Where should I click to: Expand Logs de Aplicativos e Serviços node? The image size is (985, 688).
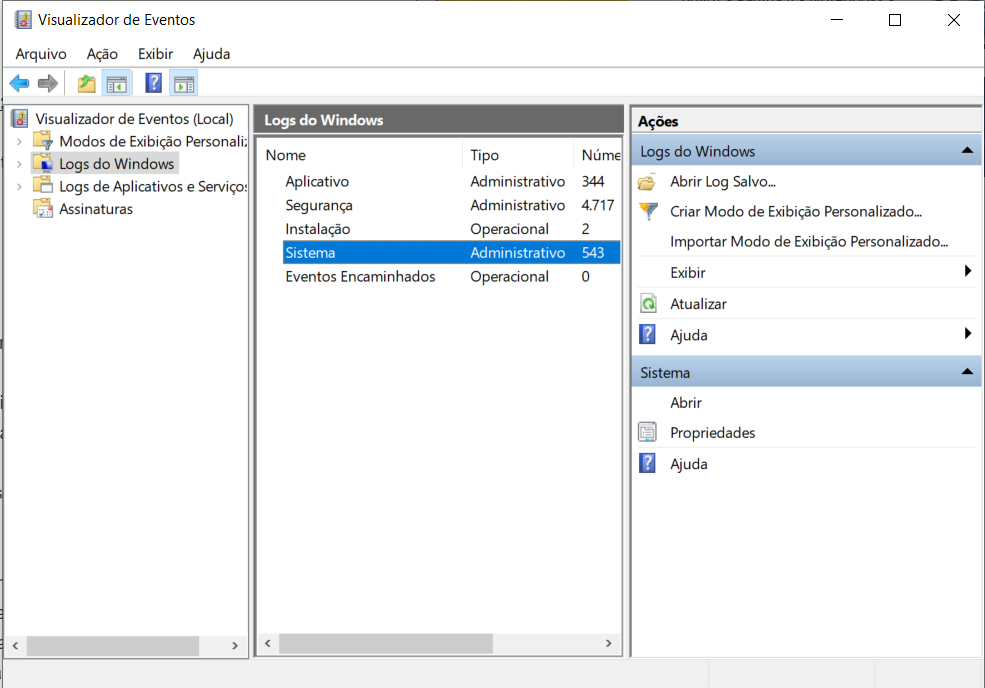point(18,187)
